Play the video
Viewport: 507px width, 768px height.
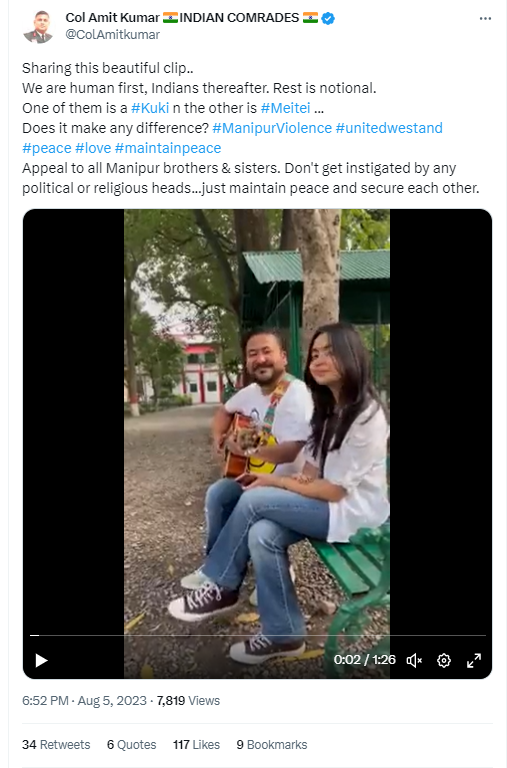coord(41,660)
